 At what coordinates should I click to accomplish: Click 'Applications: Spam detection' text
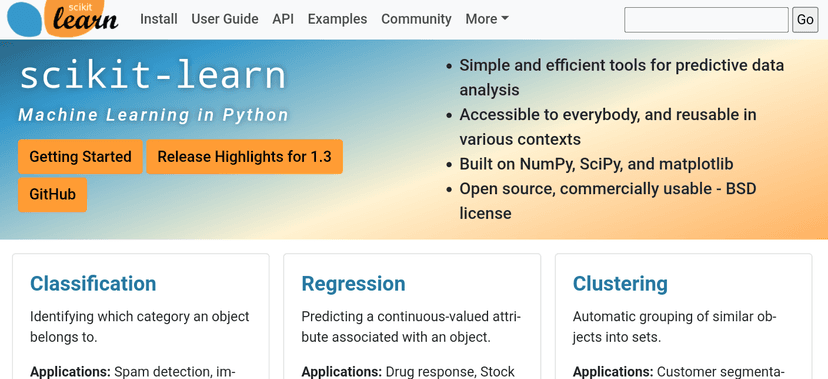tap(133, 372)
